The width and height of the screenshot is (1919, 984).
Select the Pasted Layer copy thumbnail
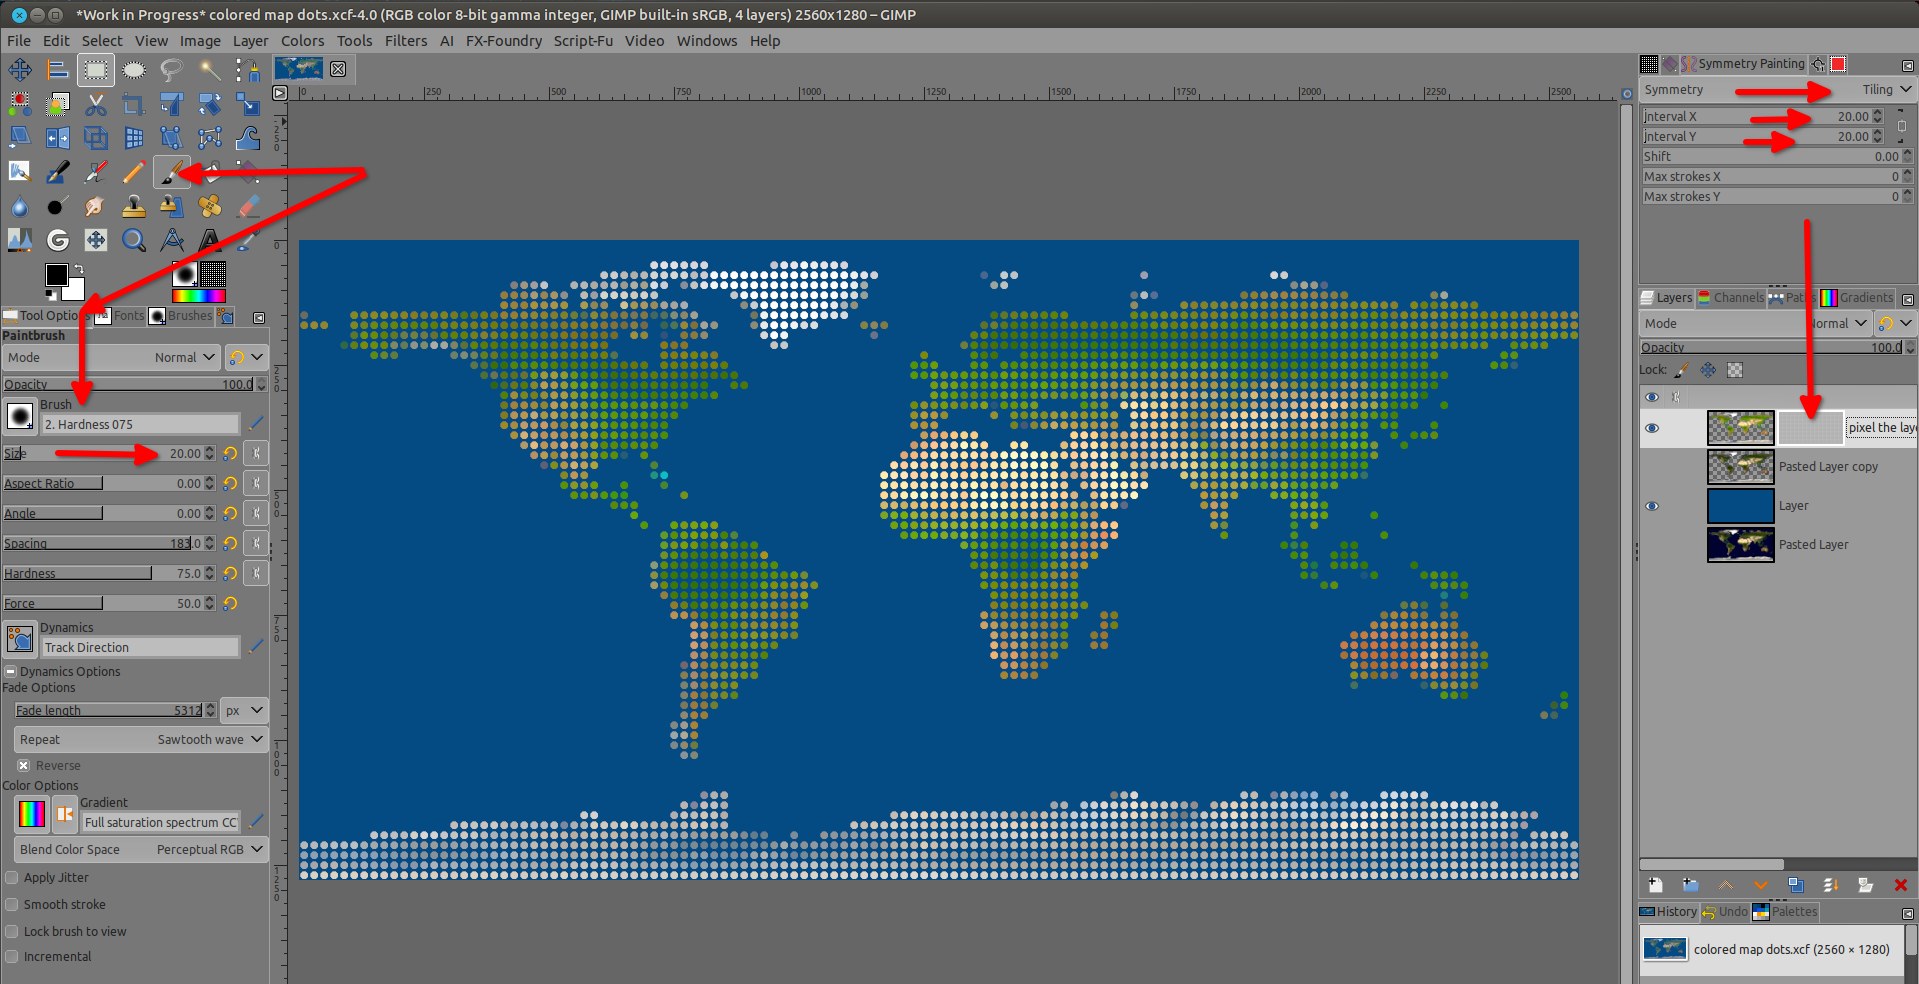(1740, 467)
